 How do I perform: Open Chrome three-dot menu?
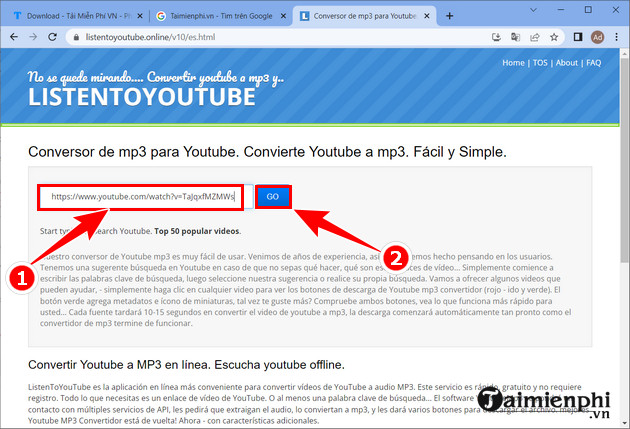point(616,37)
